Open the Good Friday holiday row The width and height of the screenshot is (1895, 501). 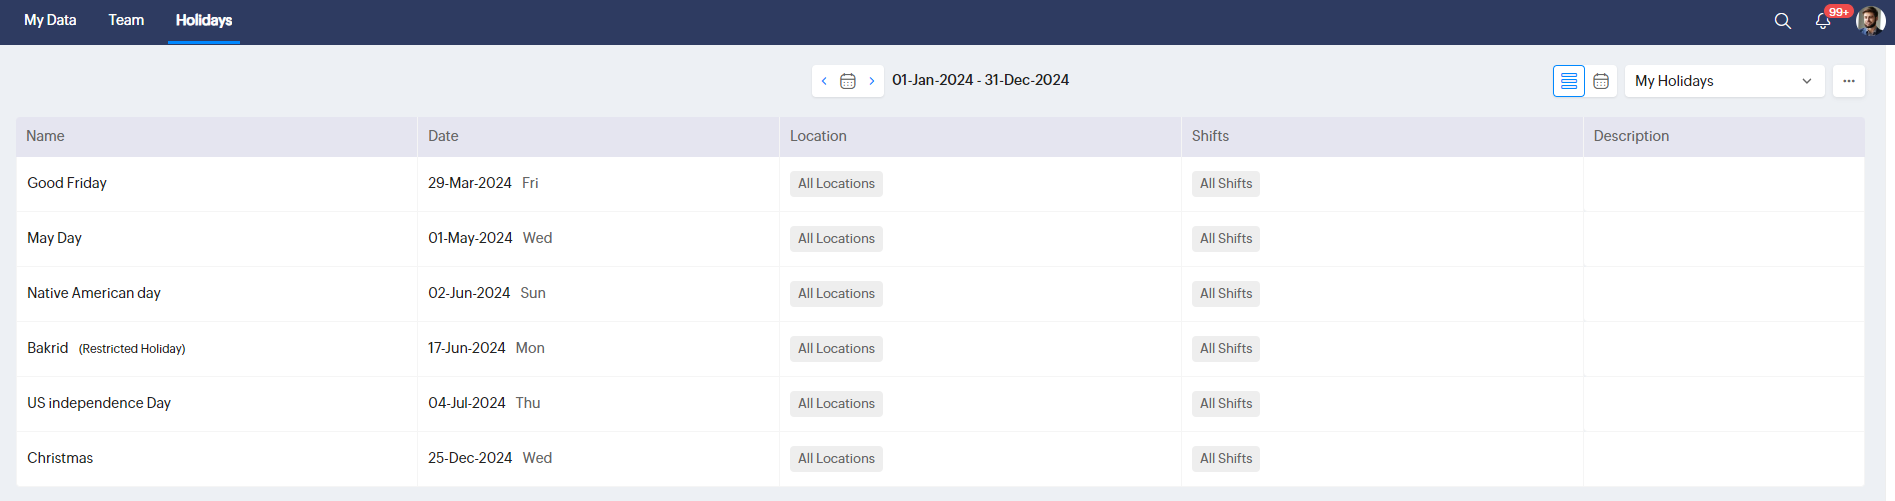[940, 184]
